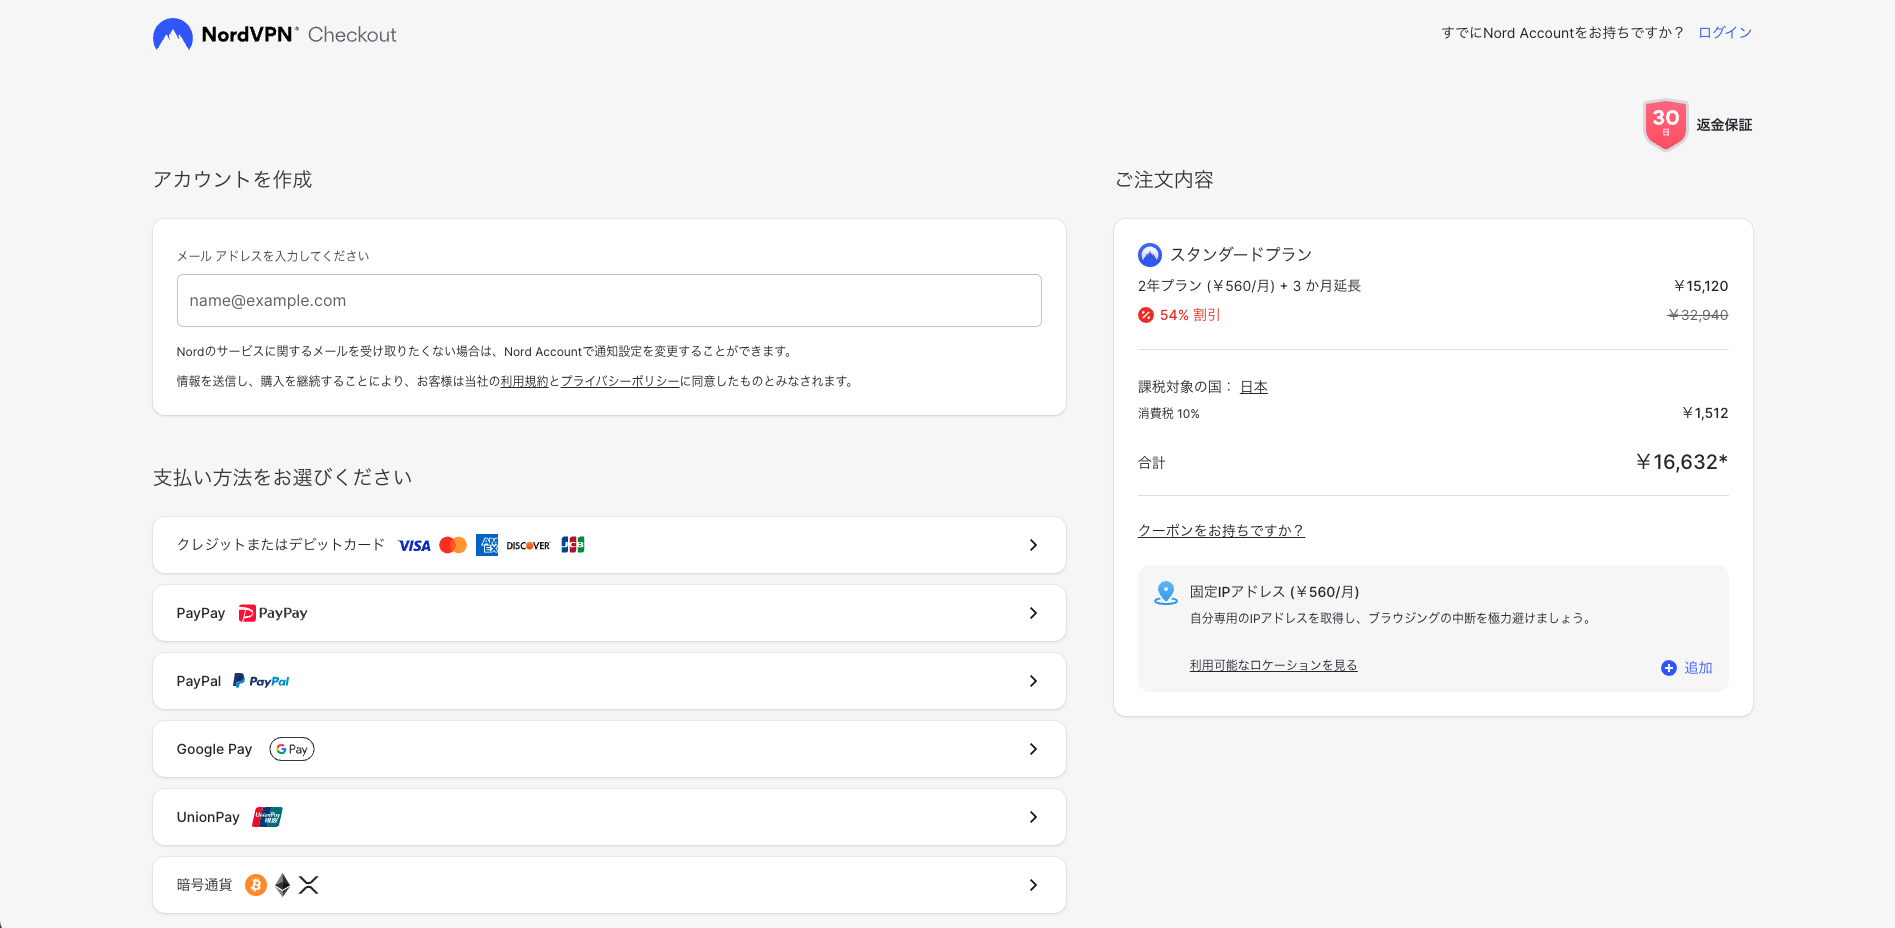Click the Bitcoin icon
1895x928 pixels.
tap(256, 885)
